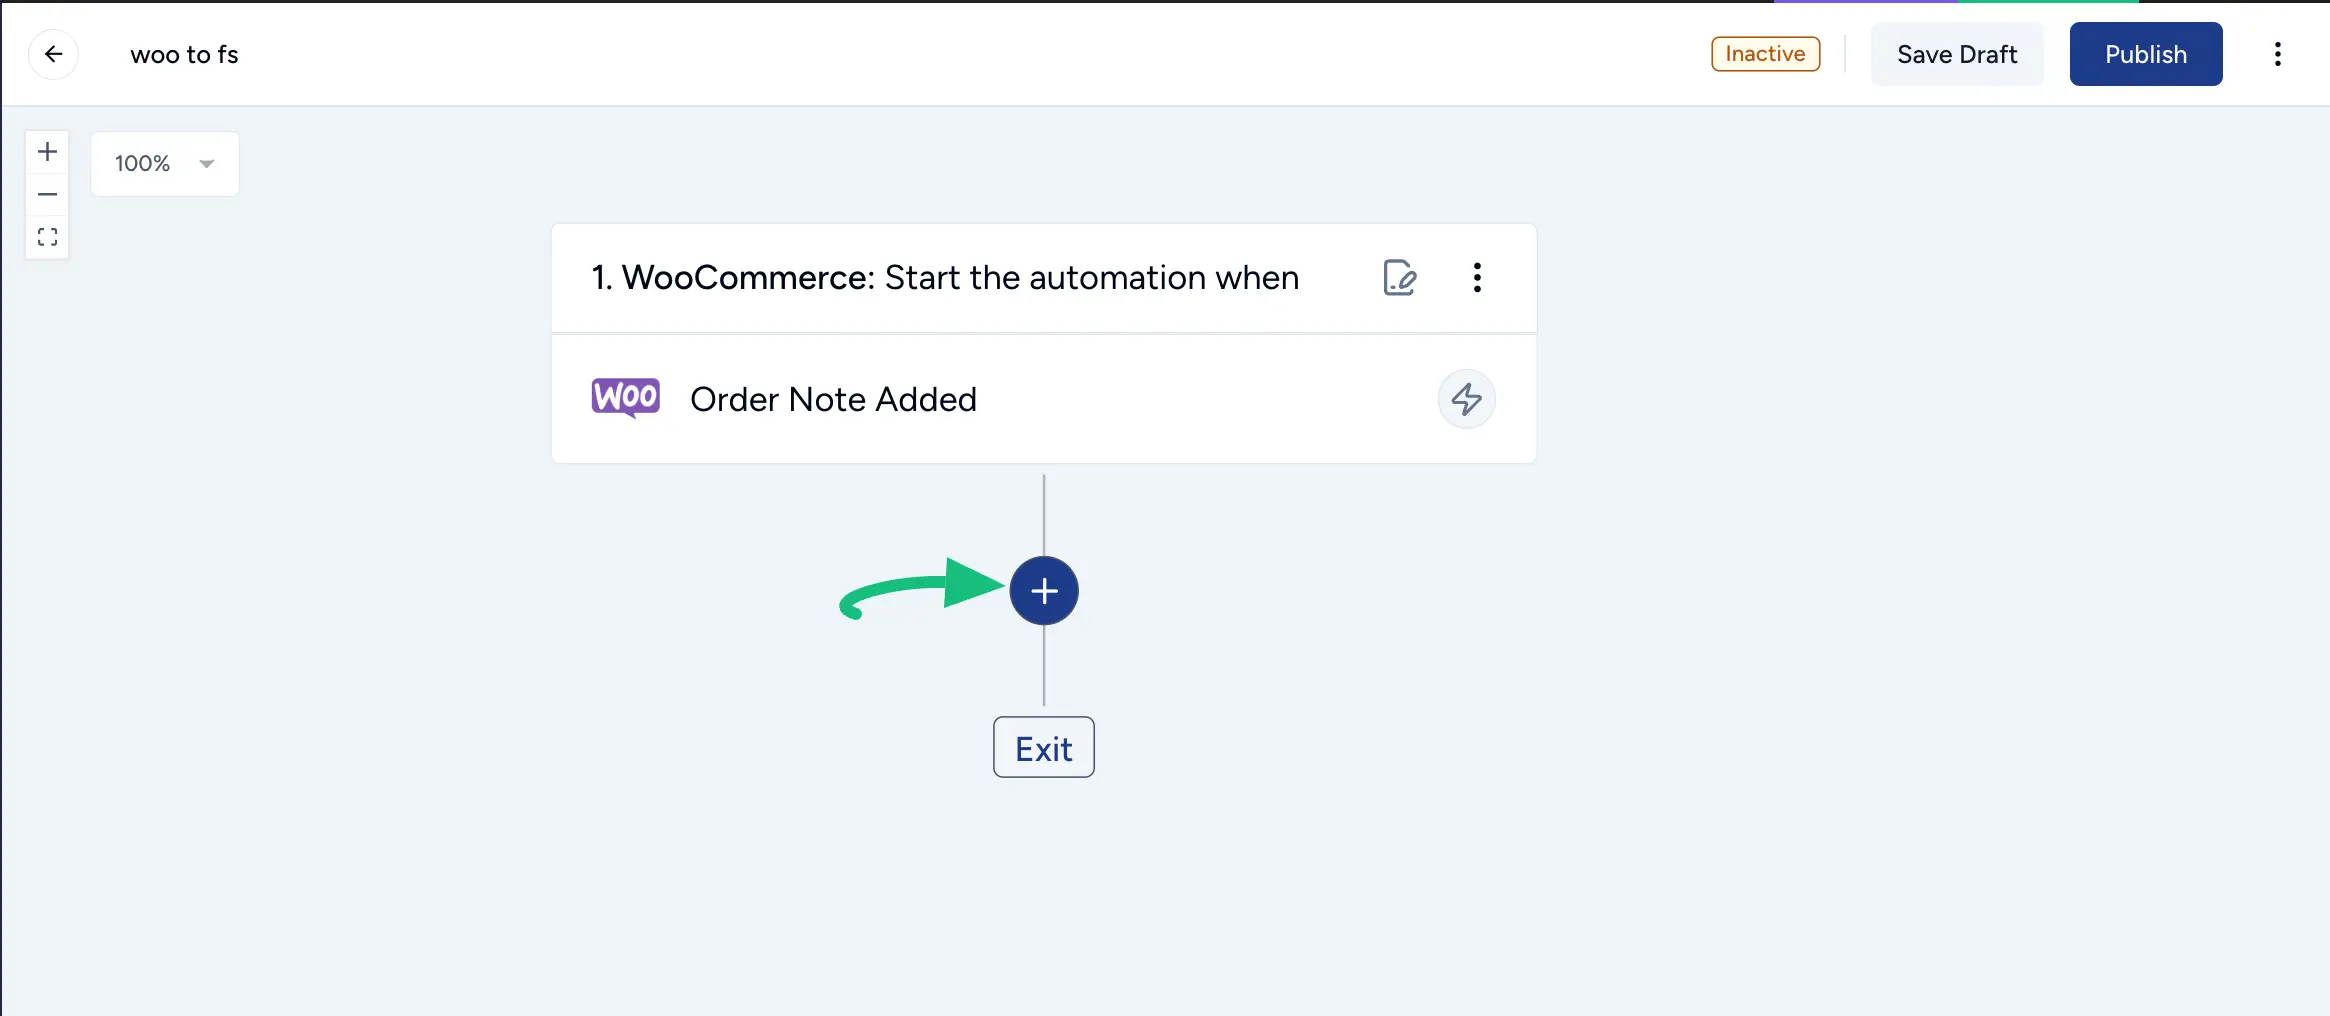Screen dimensions: 2330x1016
Task: Click the lightning trigger icon on Order Note Added
Action: coord(1466,399)
